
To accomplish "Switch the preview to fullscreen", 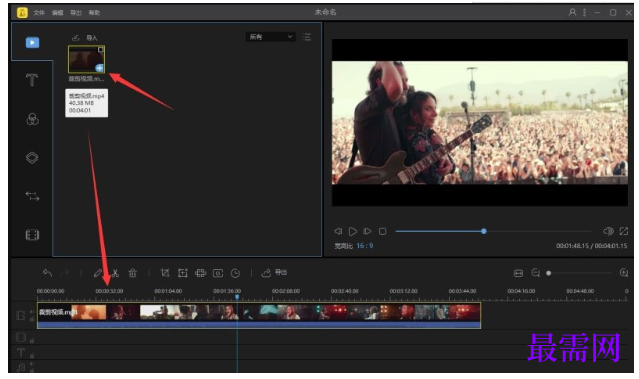I will pyautogui.click(x=624, y=231).
